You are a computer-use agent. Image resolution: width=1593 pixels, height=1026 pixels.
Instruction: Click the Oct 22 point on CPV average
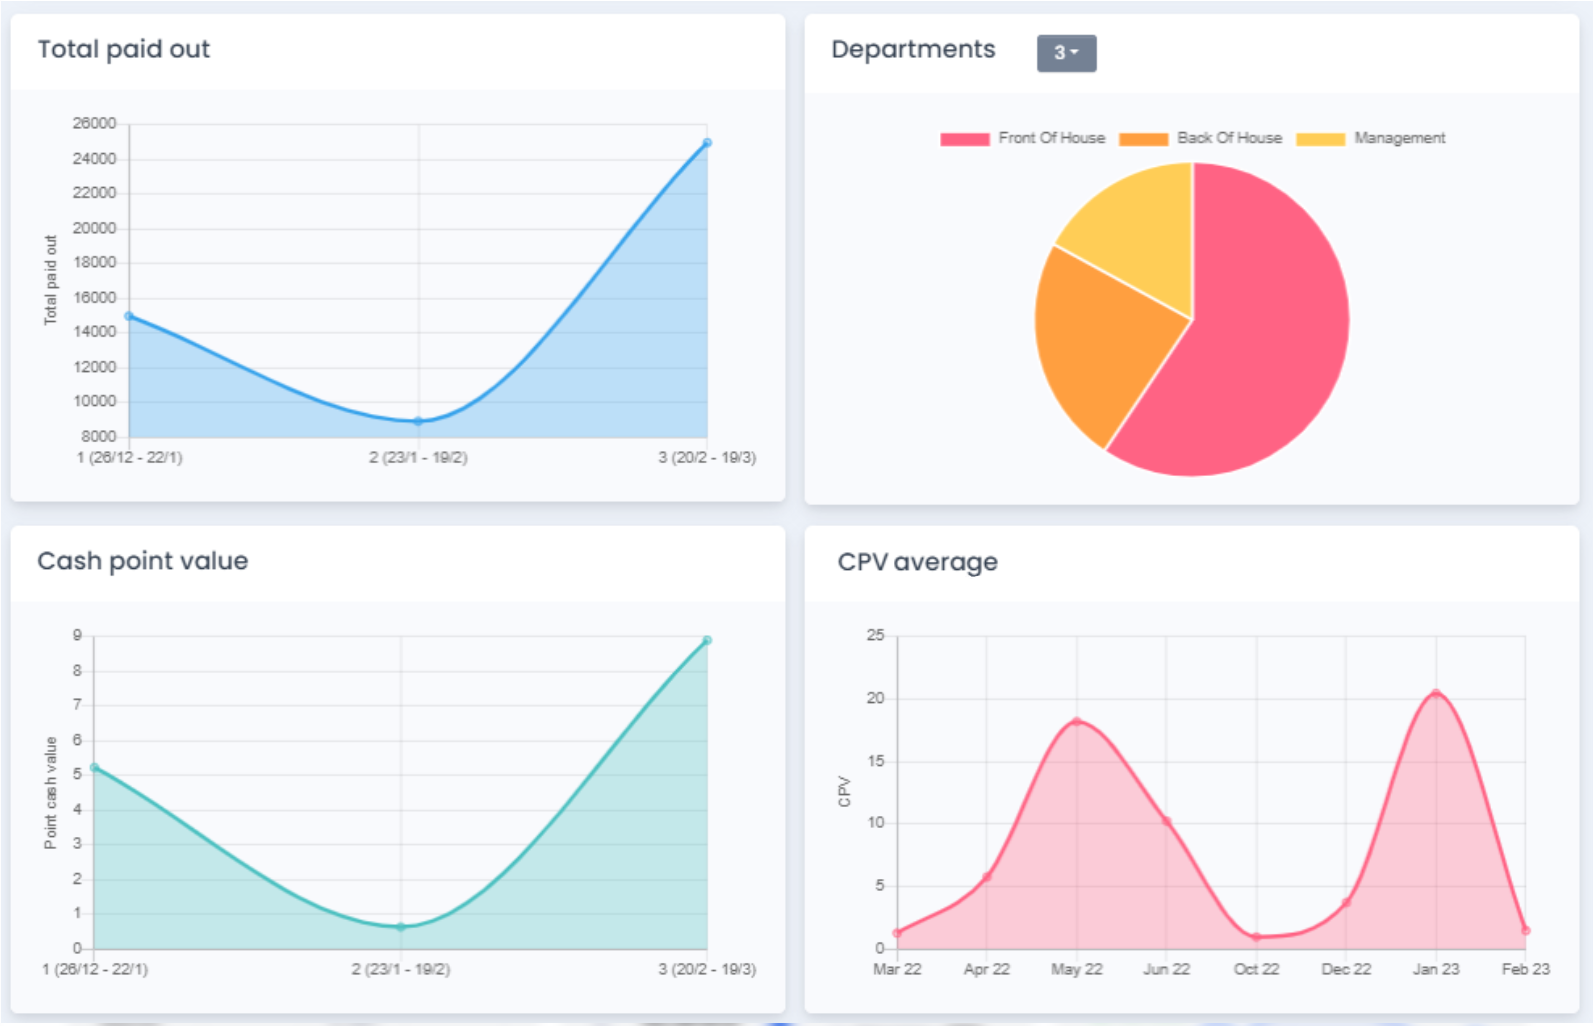(1256, 937)
